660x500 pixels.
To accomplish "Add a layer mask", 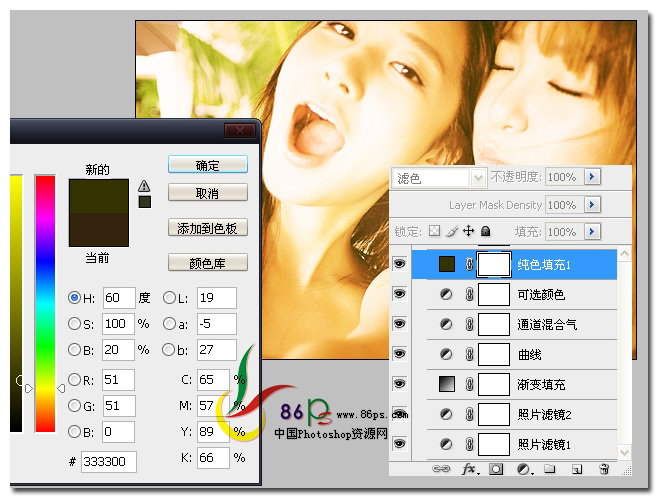I will (495, 468).
